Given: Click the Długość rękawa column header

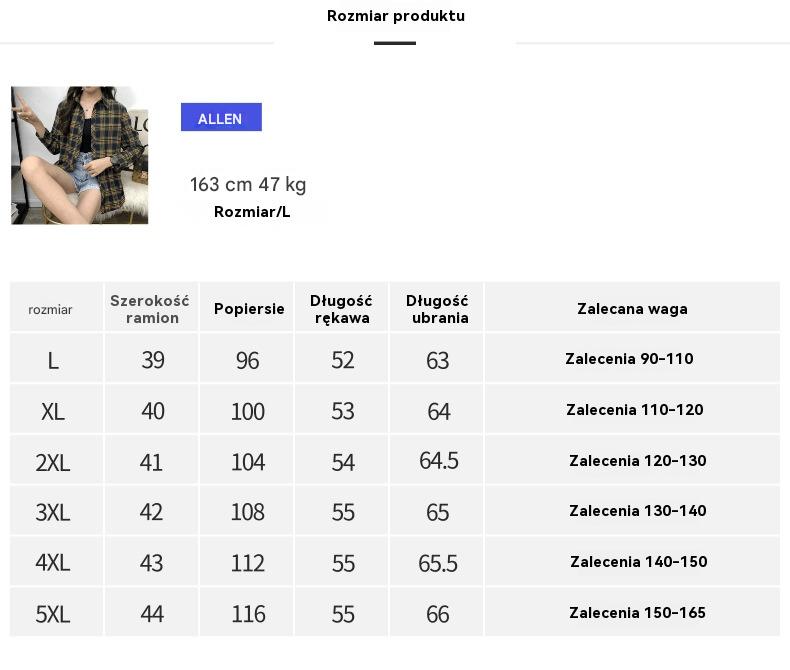Looking at the screenshot, I should coord(342,309).
